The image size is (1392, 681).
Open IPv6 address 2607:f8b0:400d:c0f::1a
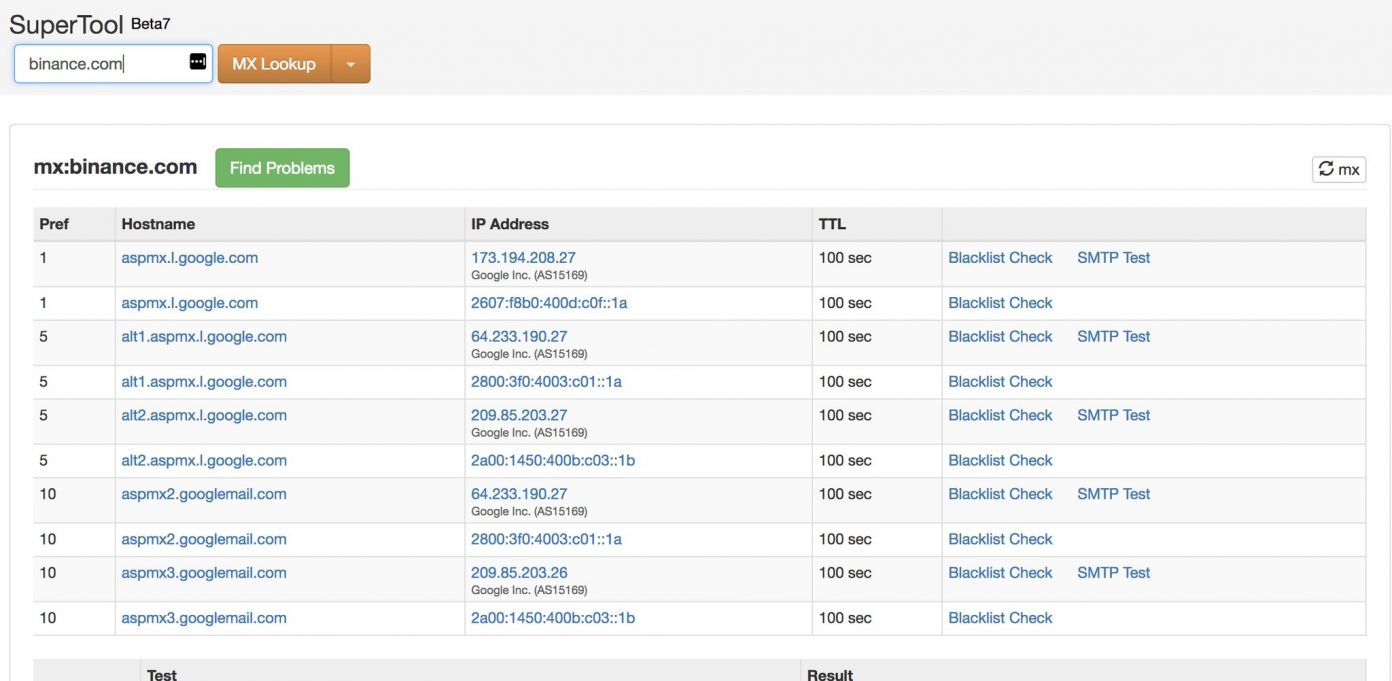pyautogui.click(x=549, y=302)
